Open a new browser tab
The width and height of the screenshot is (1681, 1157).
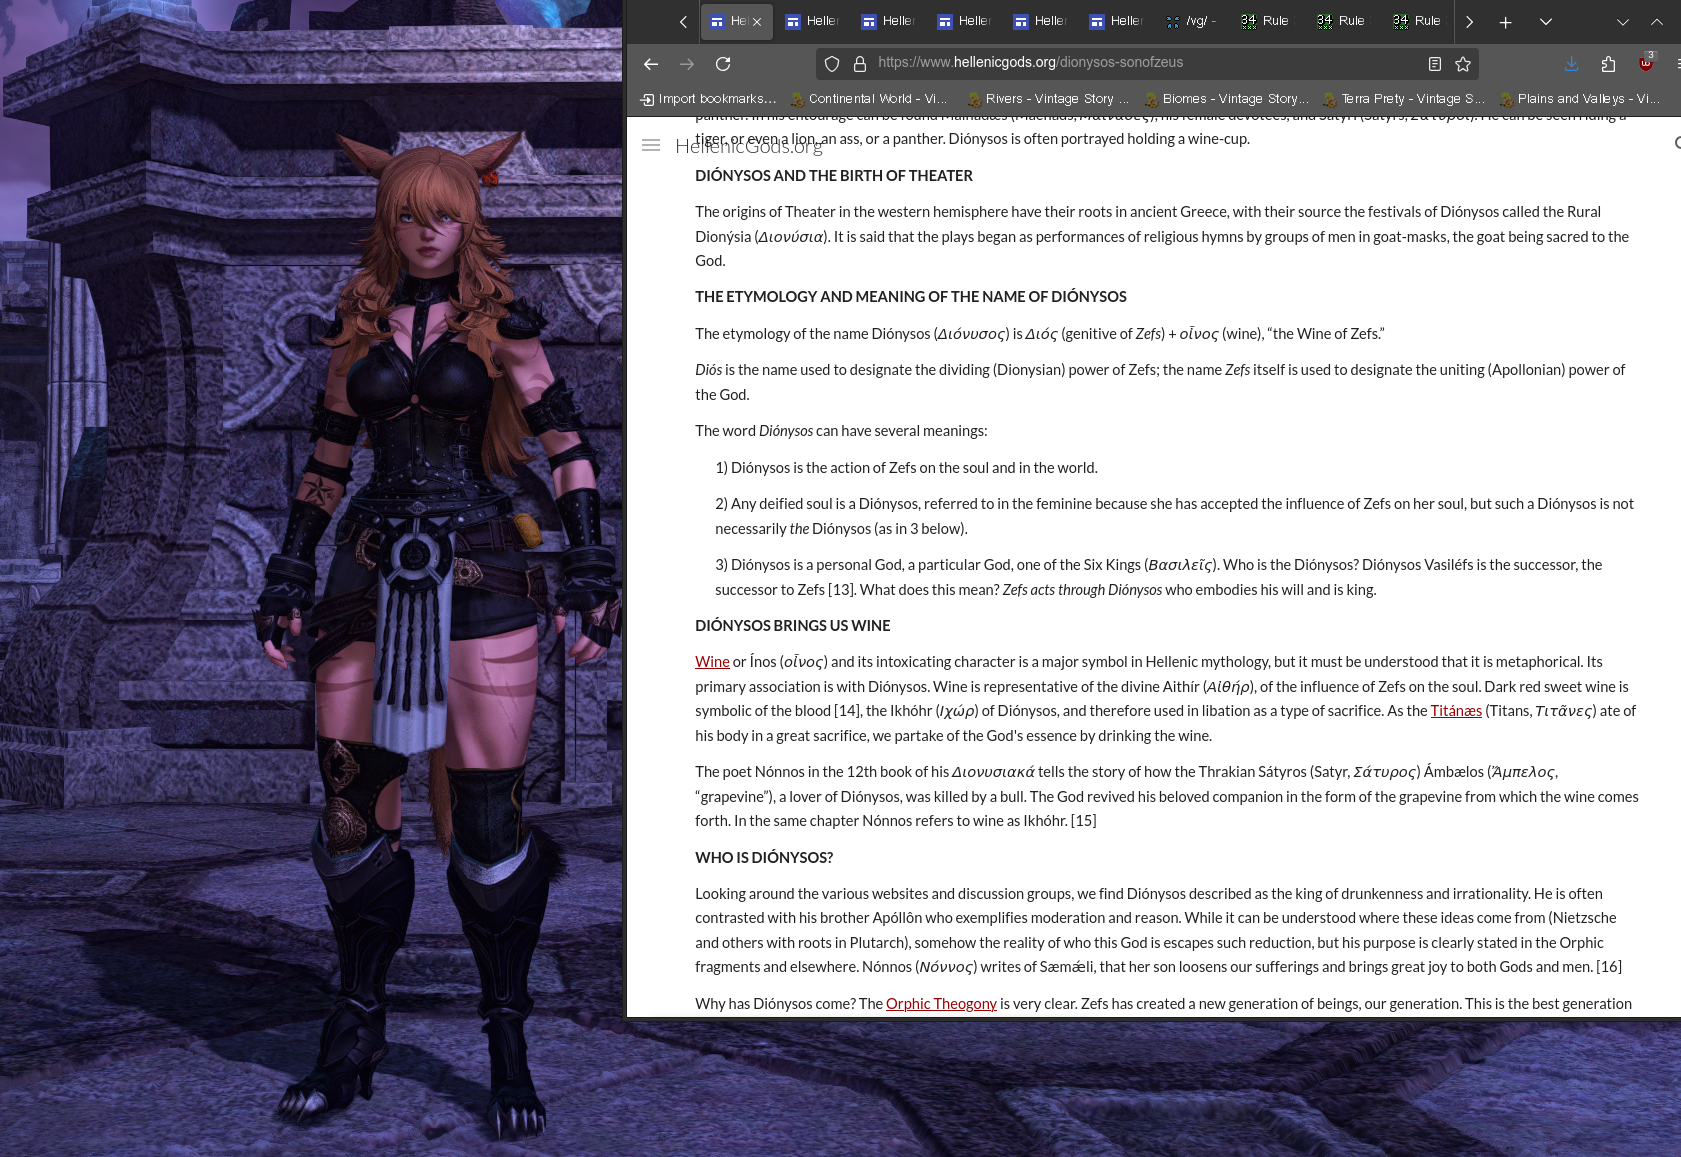coord(1505,22)
